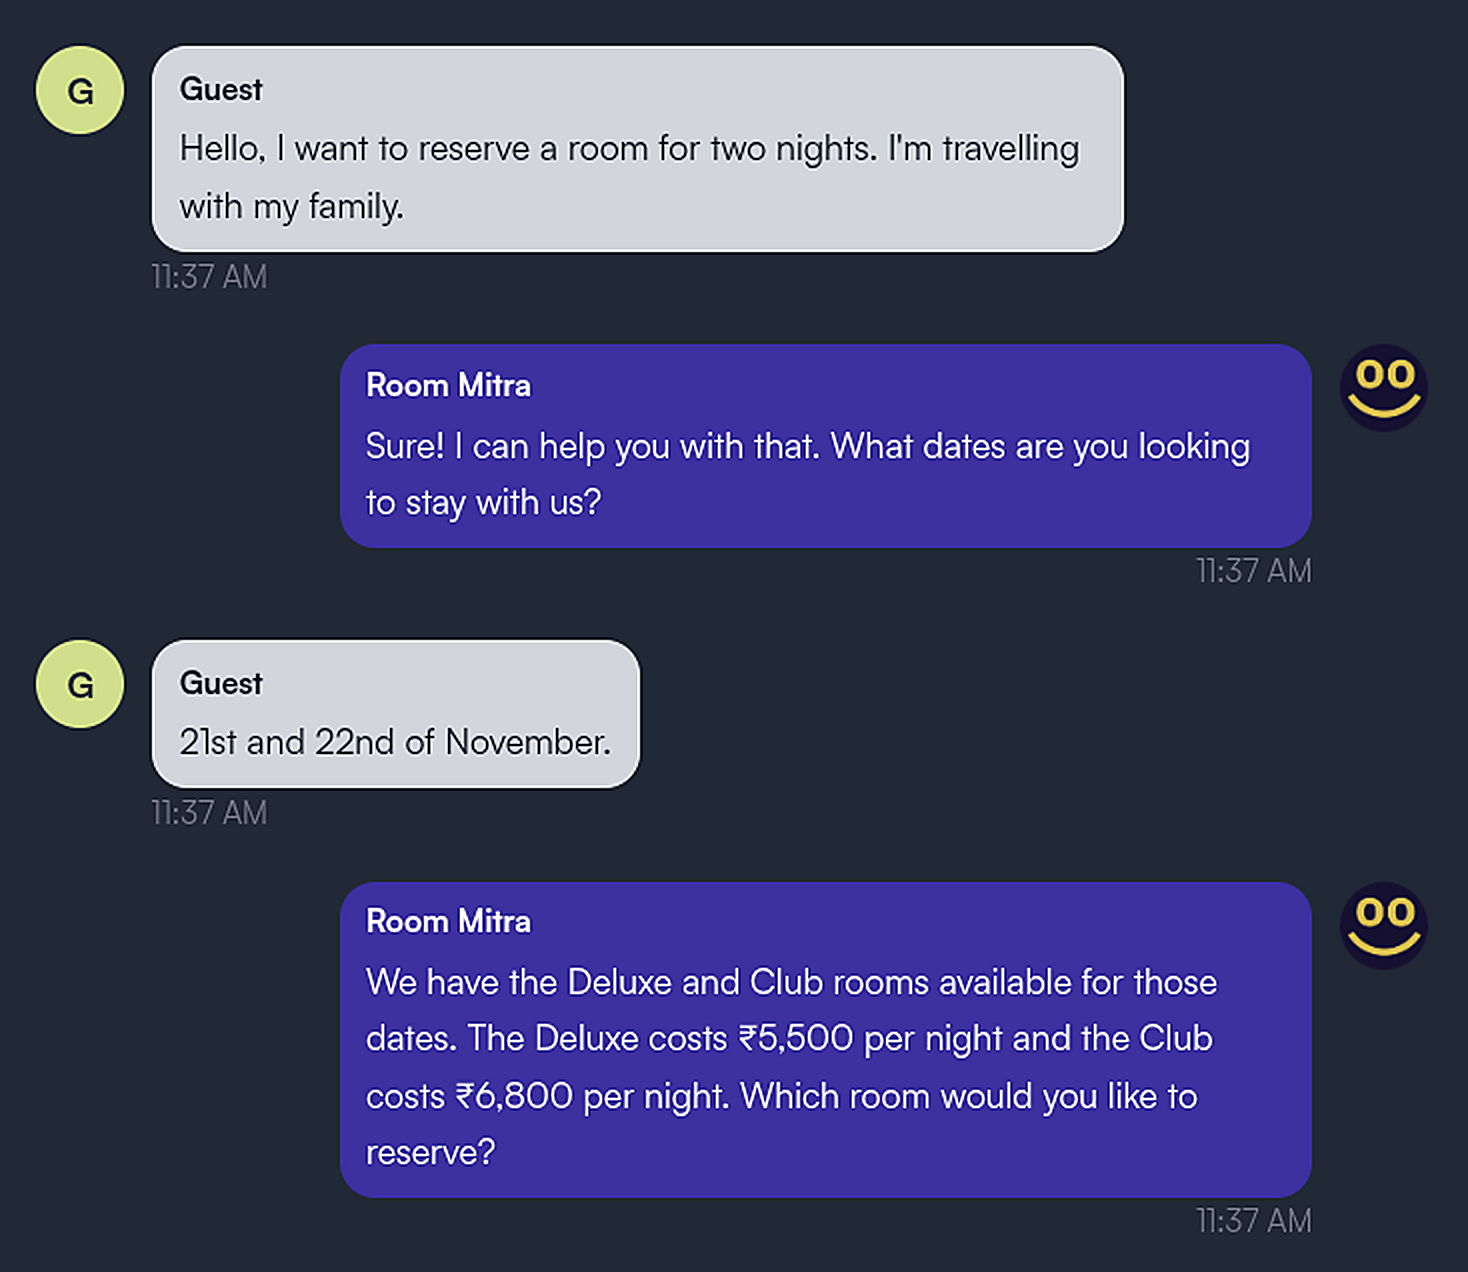Click the timestamp below Room Mitra's first reply

coord(1254,571)
